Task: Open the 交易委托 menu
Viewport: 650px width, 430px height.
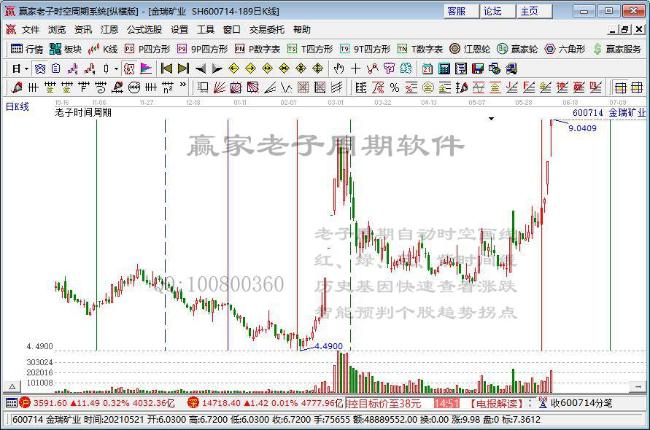Action: pos(267,29)
